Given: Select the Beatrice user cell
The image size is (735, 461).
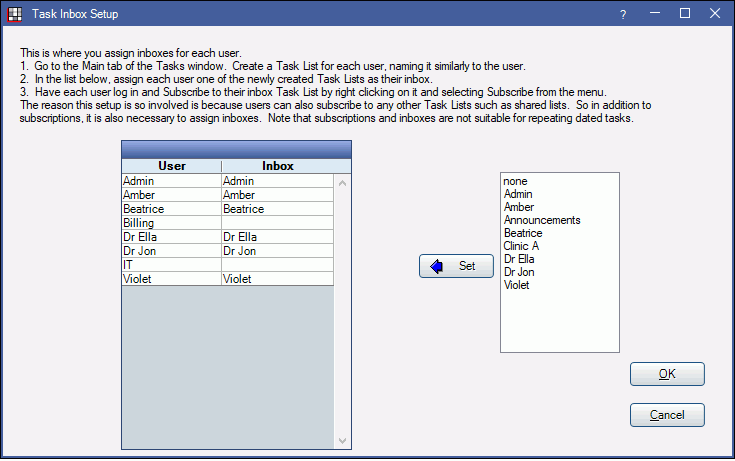Looking at the screenshot, I should (x=172, y=209).
